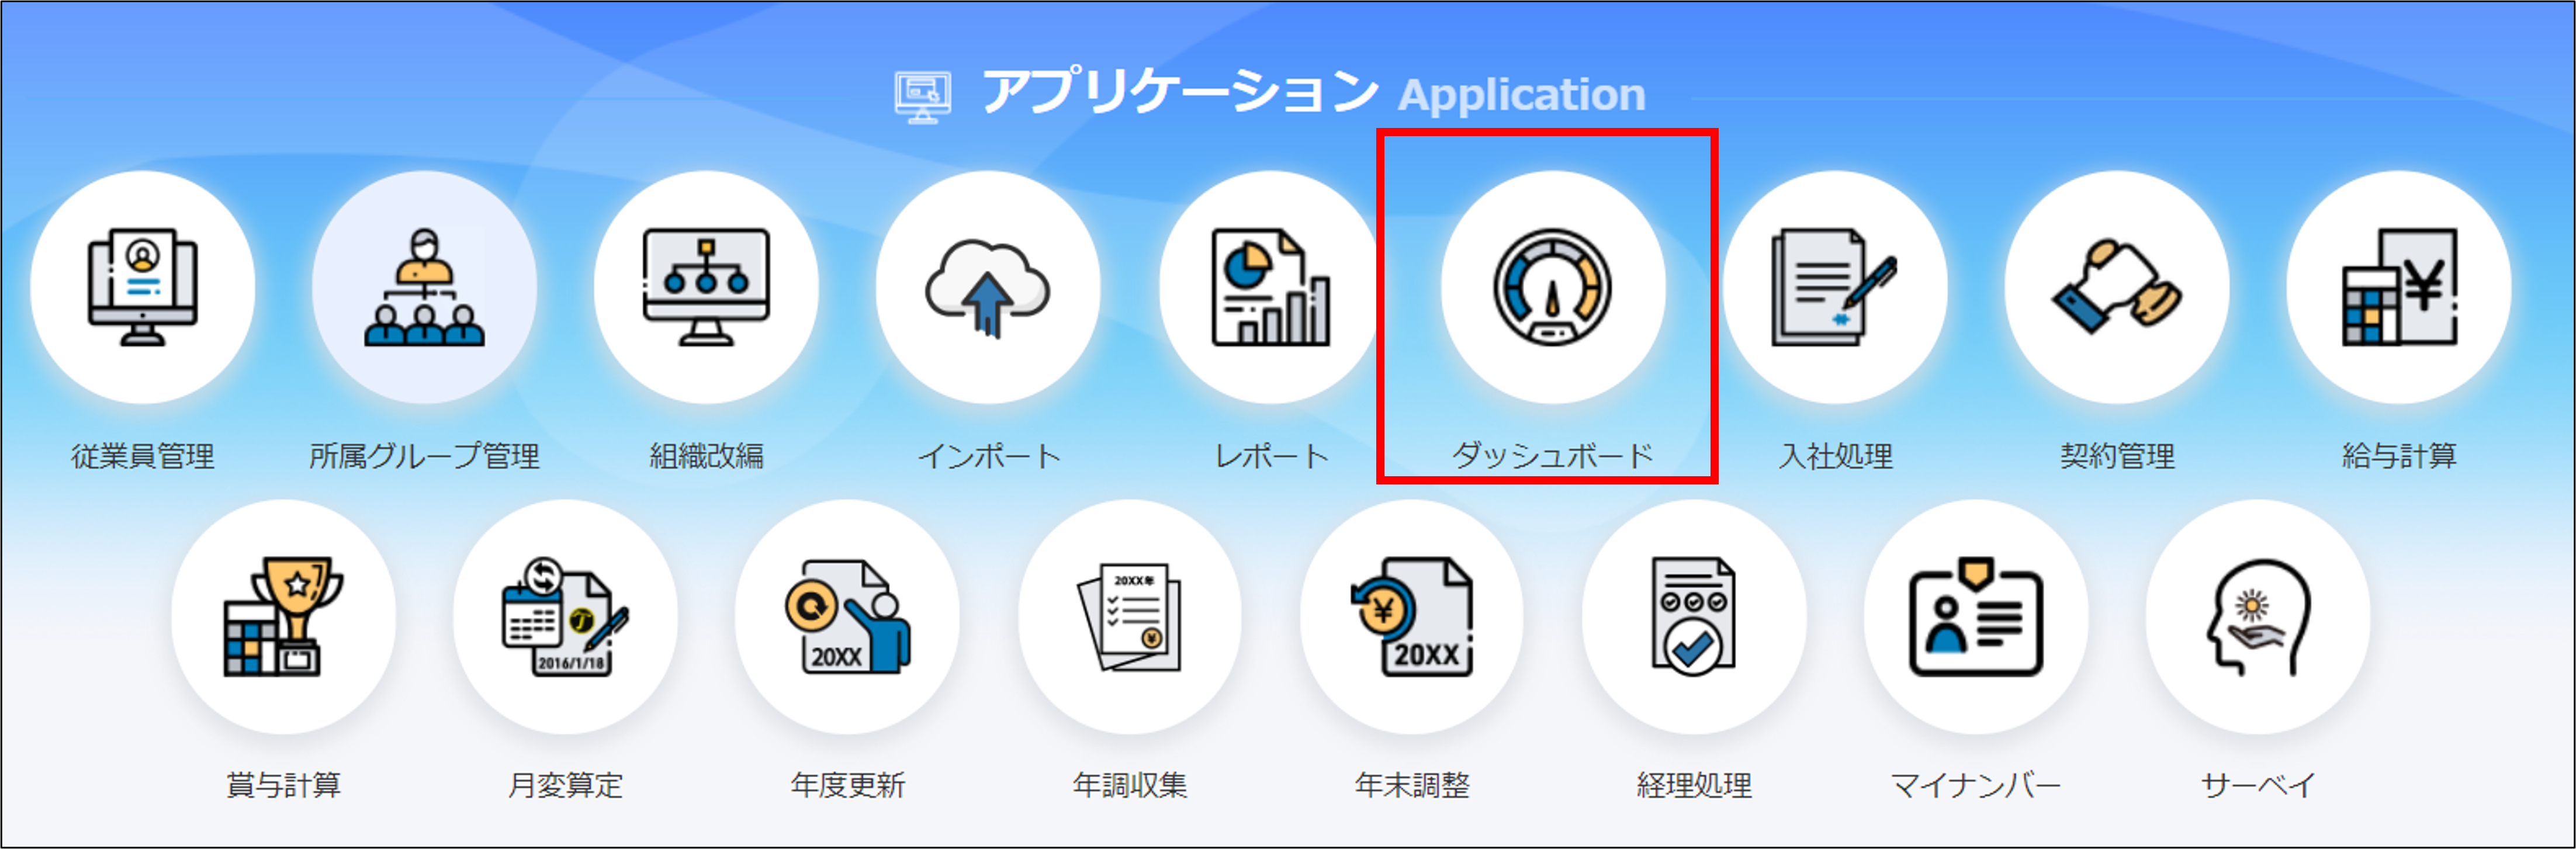Open the 組織改編 org chart icon

706,288
